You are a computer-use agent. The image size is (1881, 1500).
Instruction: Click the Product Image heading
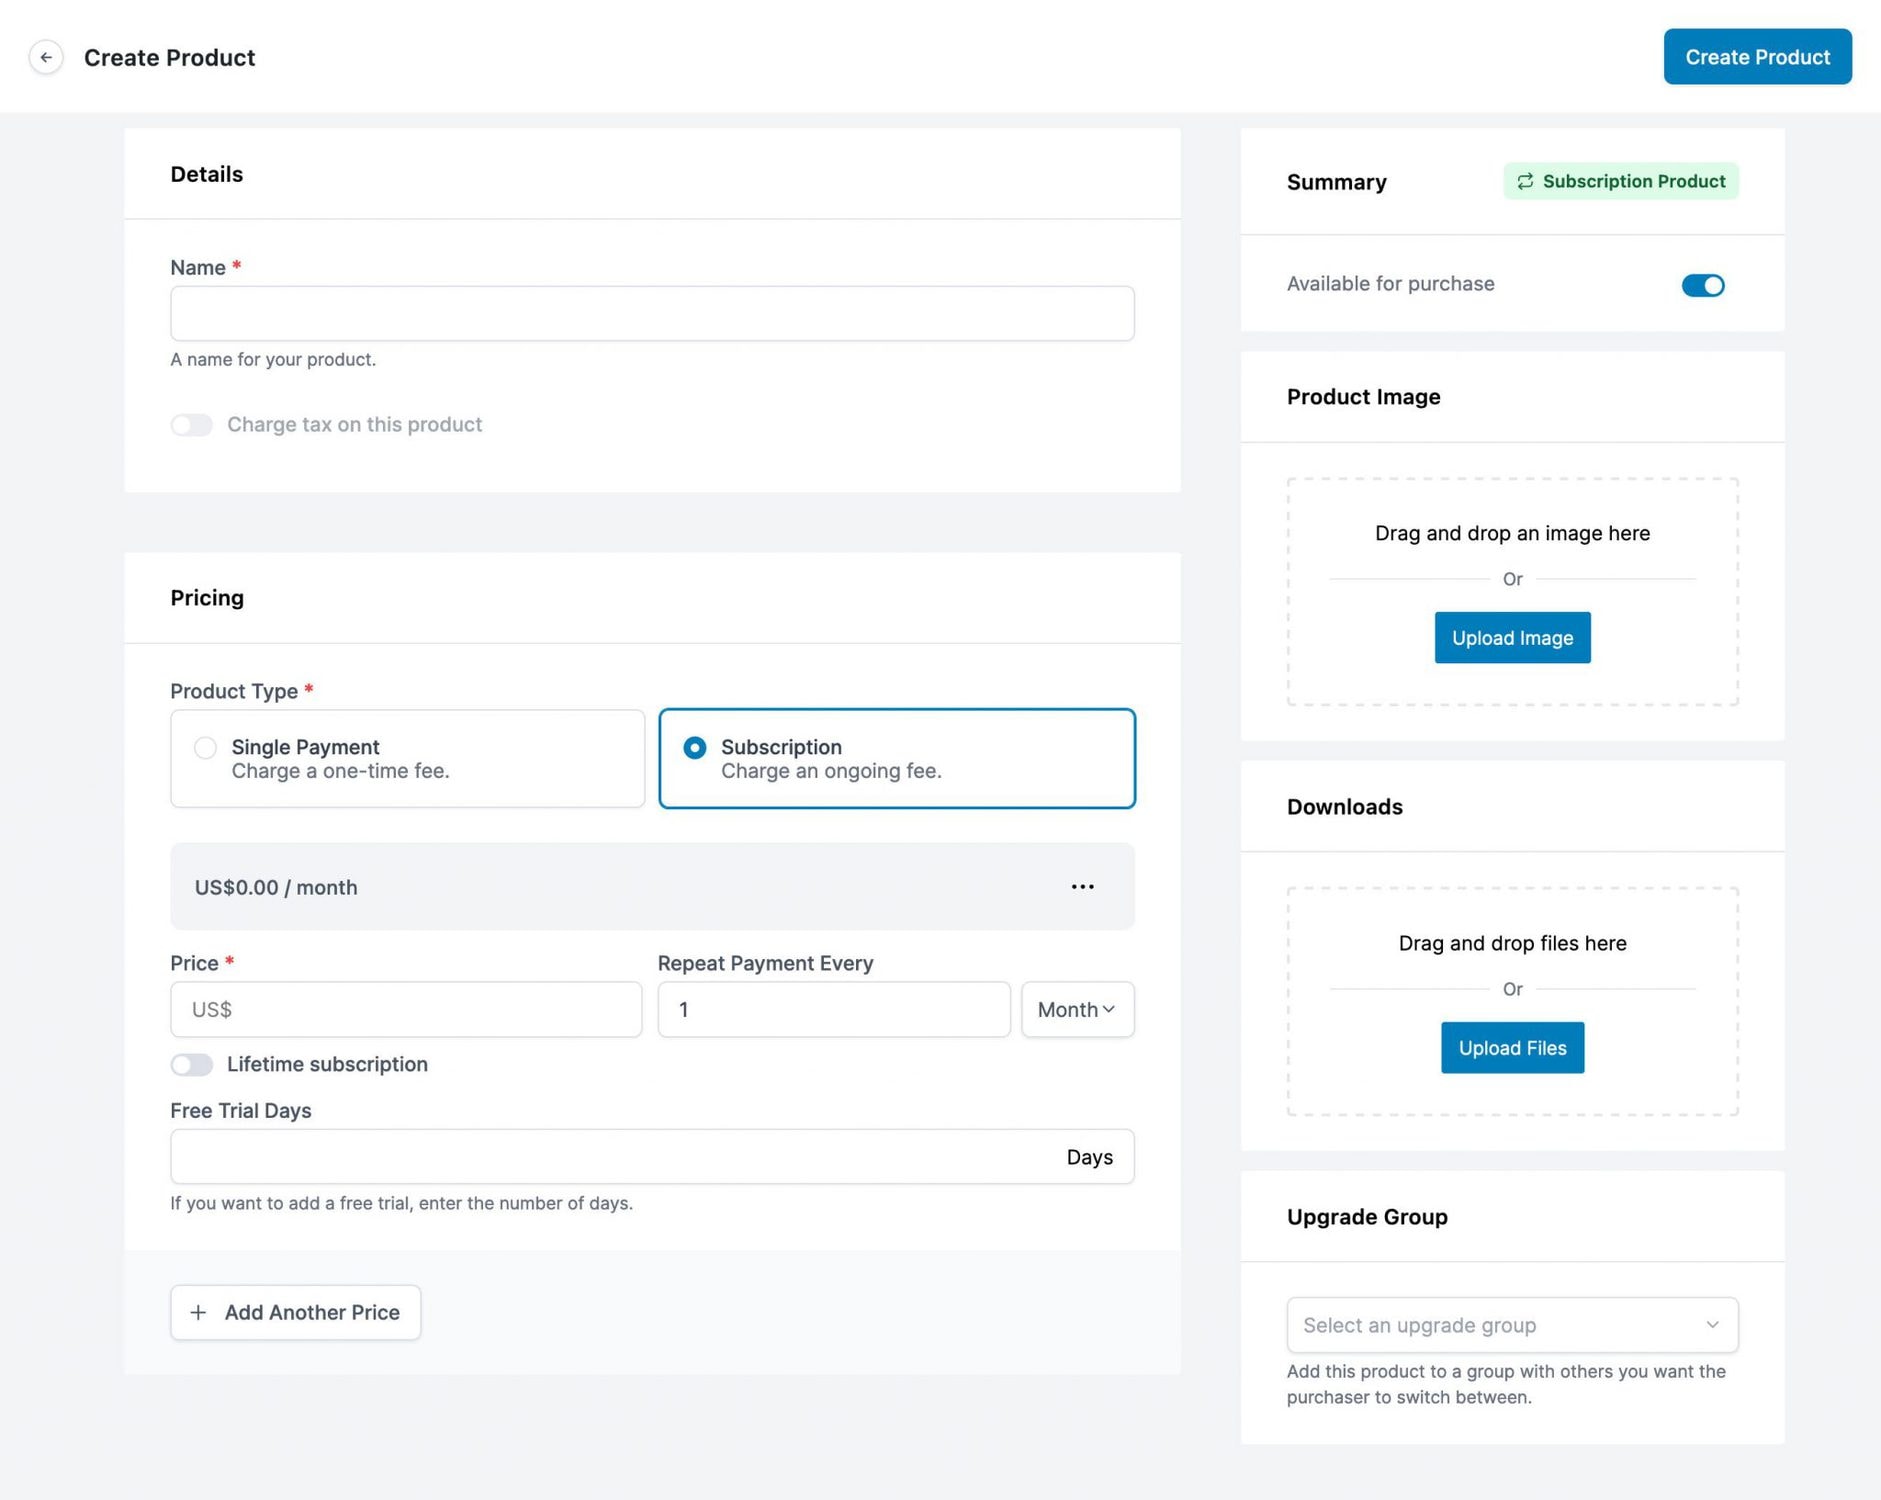click(1363, 397)
